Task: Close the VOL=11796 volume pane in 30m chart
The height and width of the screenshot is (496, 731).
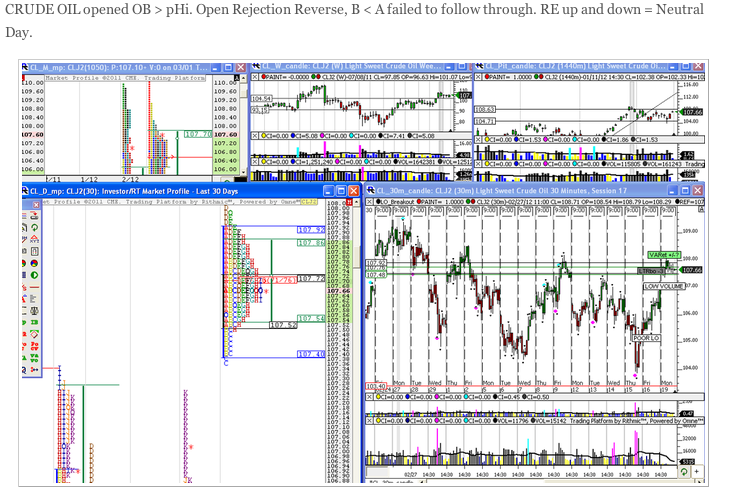Action: 369,420
